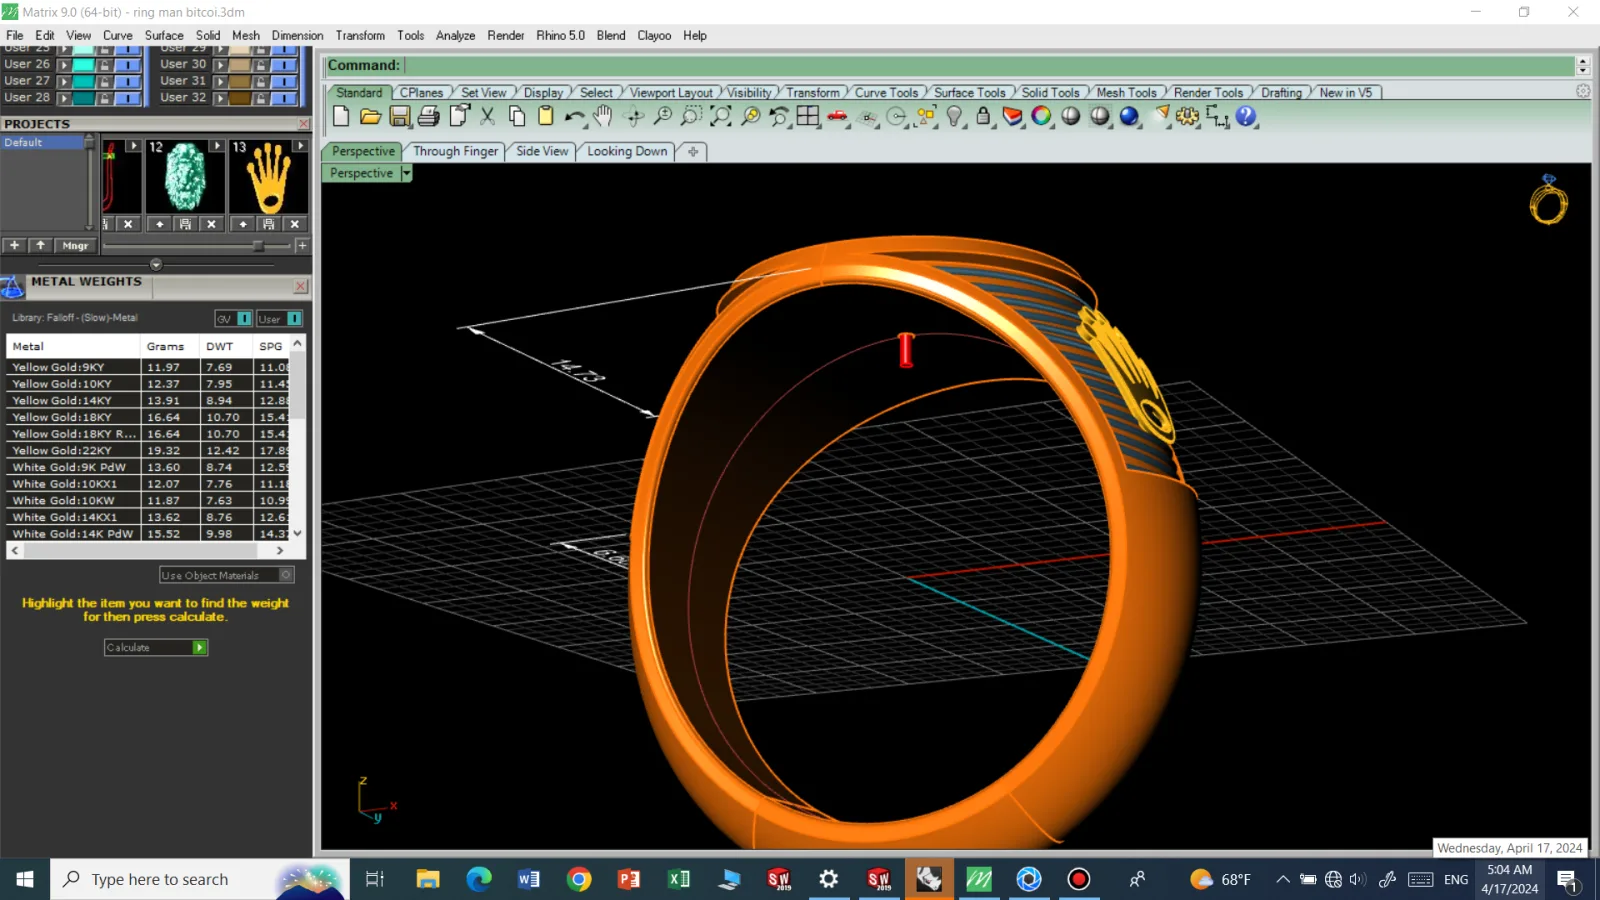Click the blue Help question mark icon

(1246, 116)
